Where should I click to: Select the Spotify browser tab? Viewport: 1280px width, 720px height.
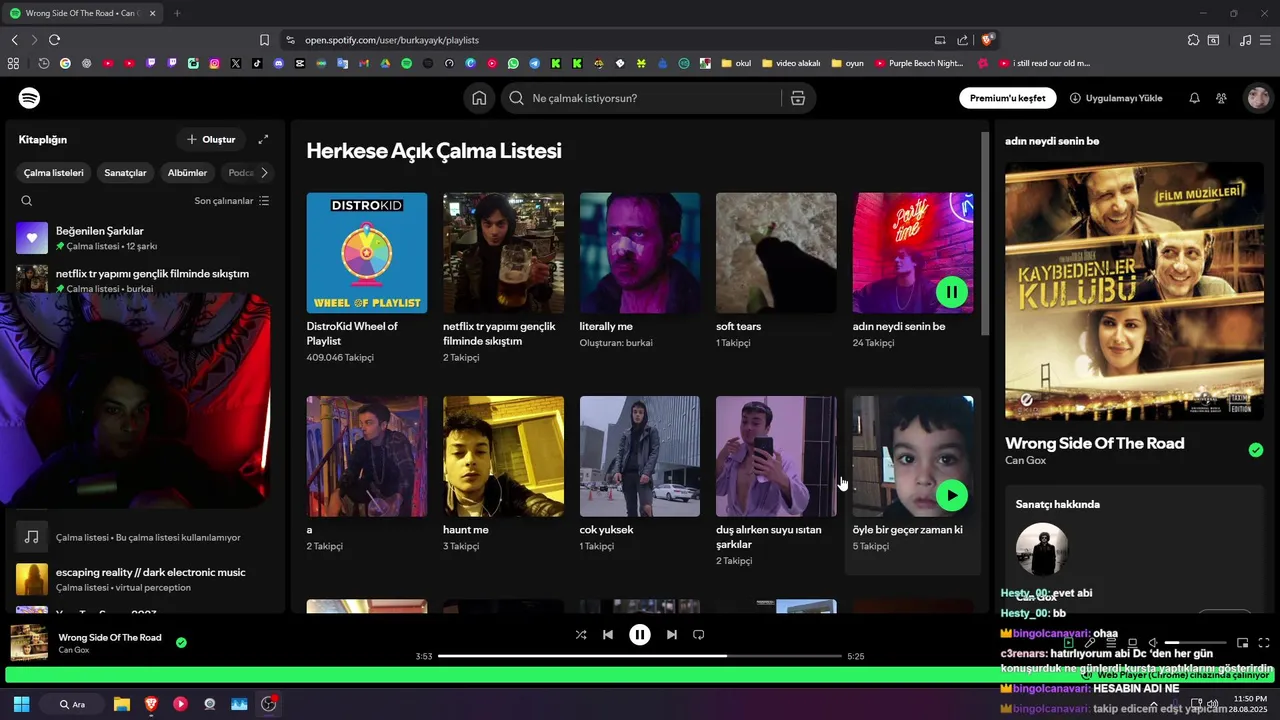click(x=82, y=13)
